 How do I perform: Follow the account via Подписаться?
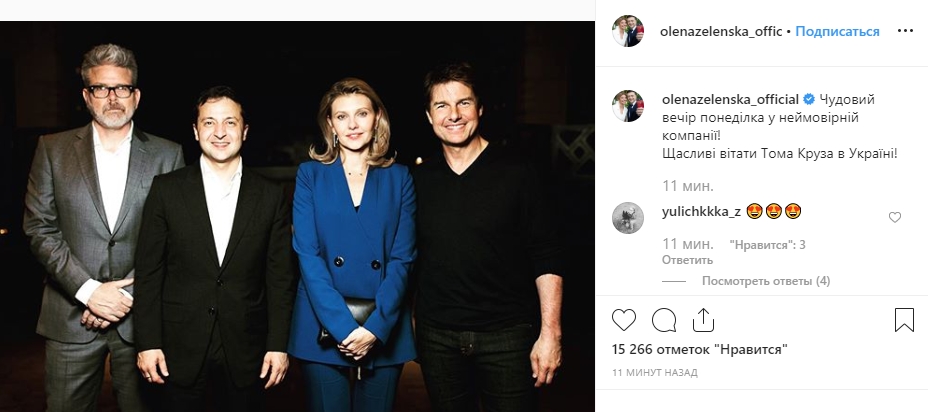[838, 31]
